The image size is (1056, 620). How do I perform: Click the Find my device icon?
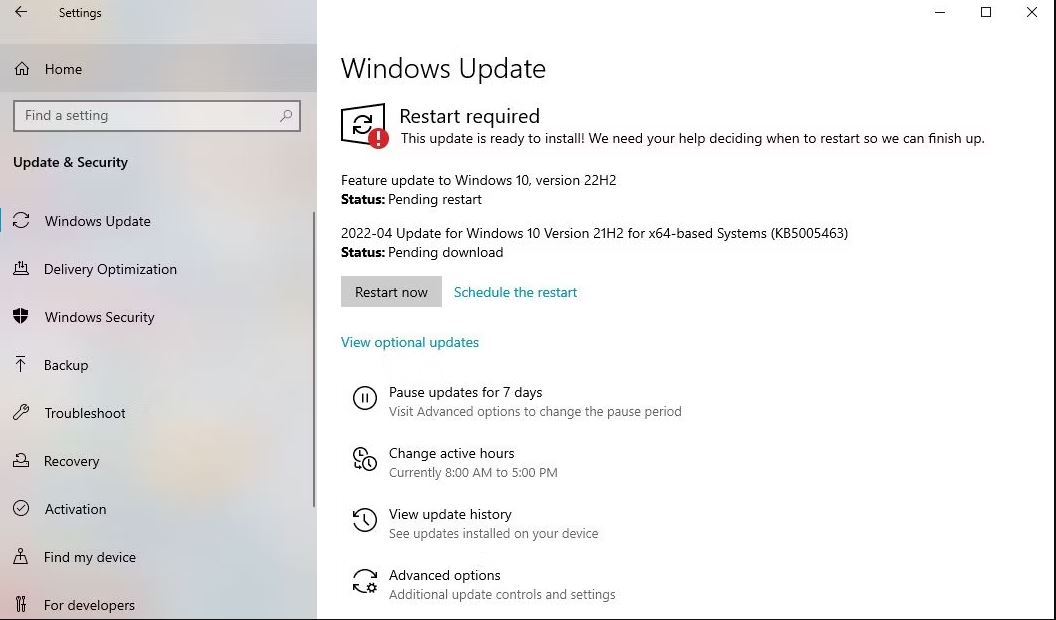21,557
